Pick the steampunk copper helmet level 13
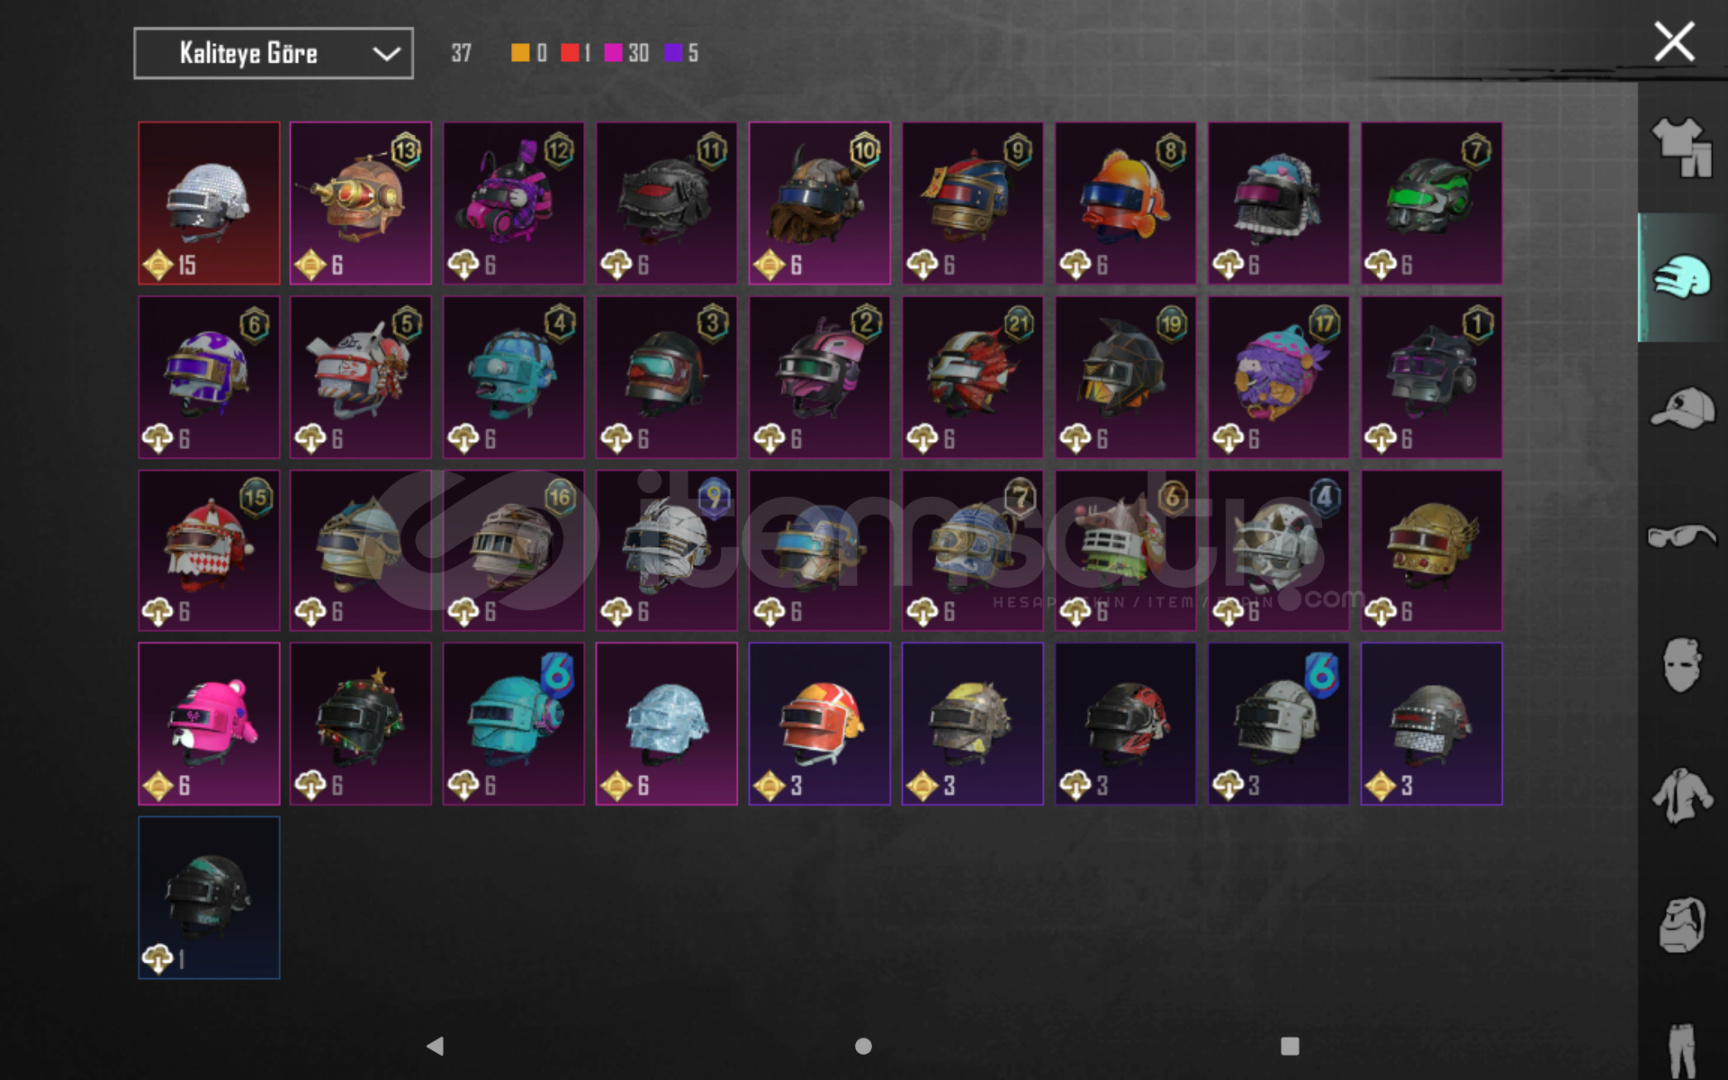This screenshot has width=1728, height=1080. pyautogui.click(x=361, y=203)
